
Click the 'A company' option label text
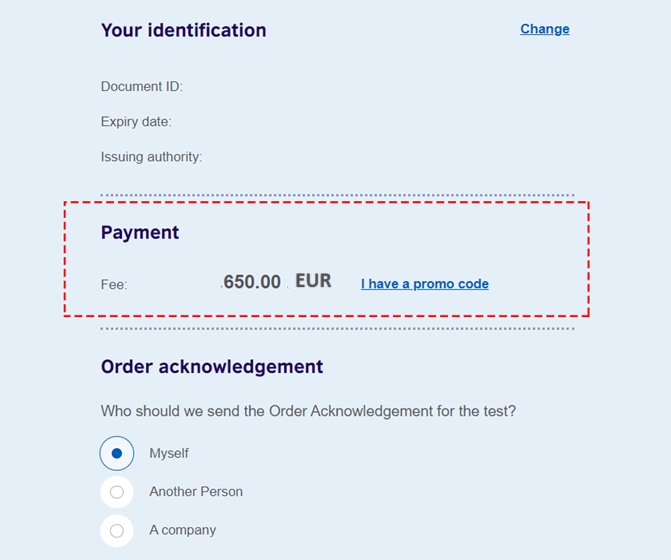point(183,530)
